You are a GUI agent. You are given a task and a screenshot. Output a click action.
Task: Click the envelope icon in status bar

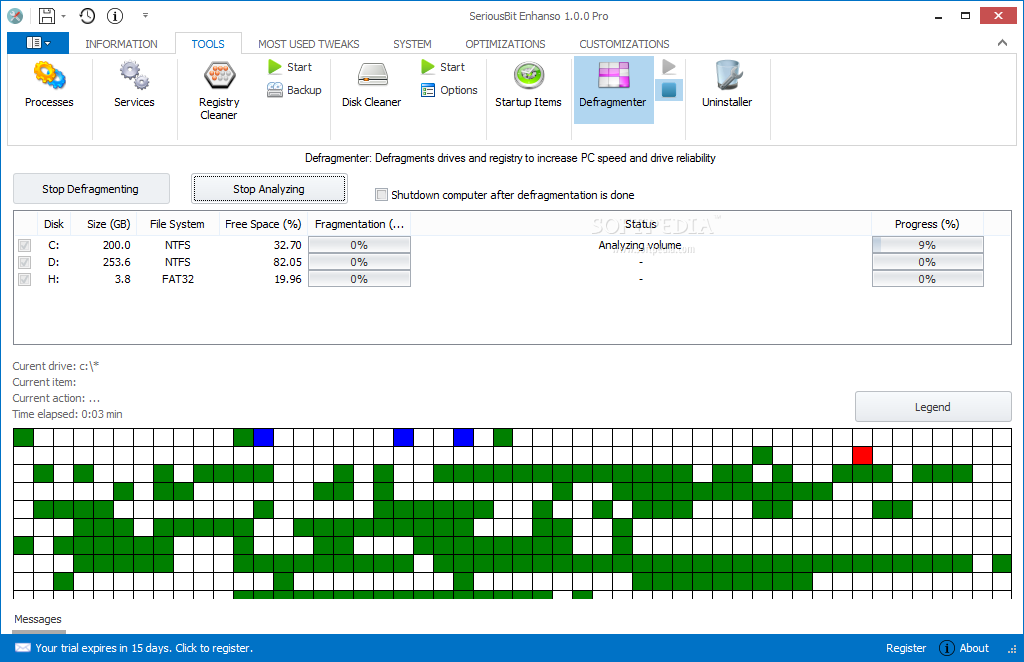(22, 648)
